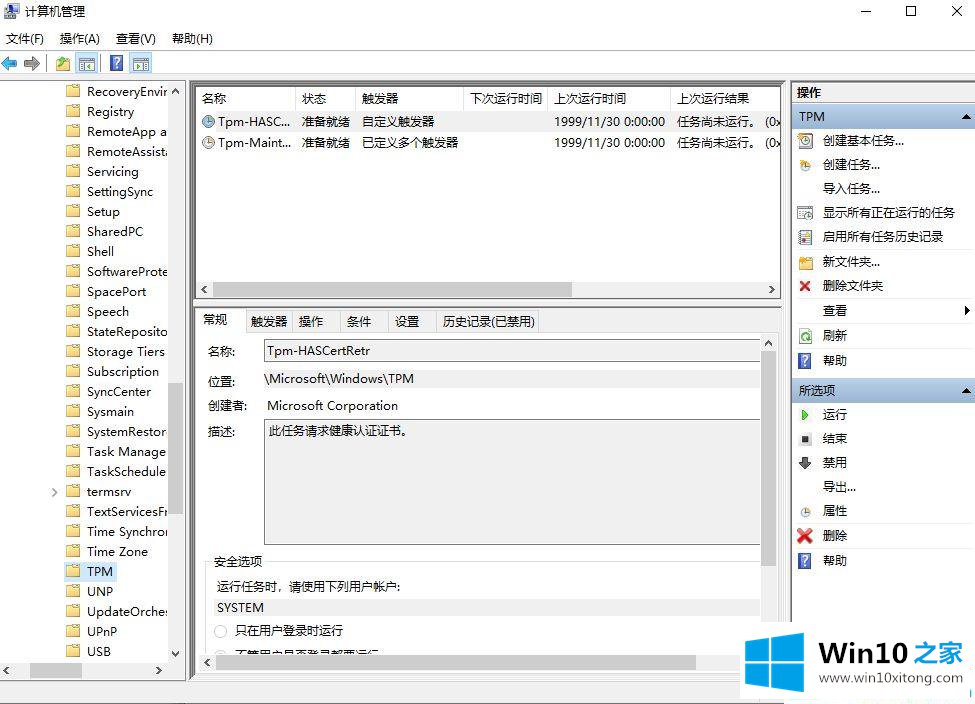Click the red X 删除 icon in 所选项
Image resolution: width=975 pixels, height=704 pixels.
[x=805, y=535]
